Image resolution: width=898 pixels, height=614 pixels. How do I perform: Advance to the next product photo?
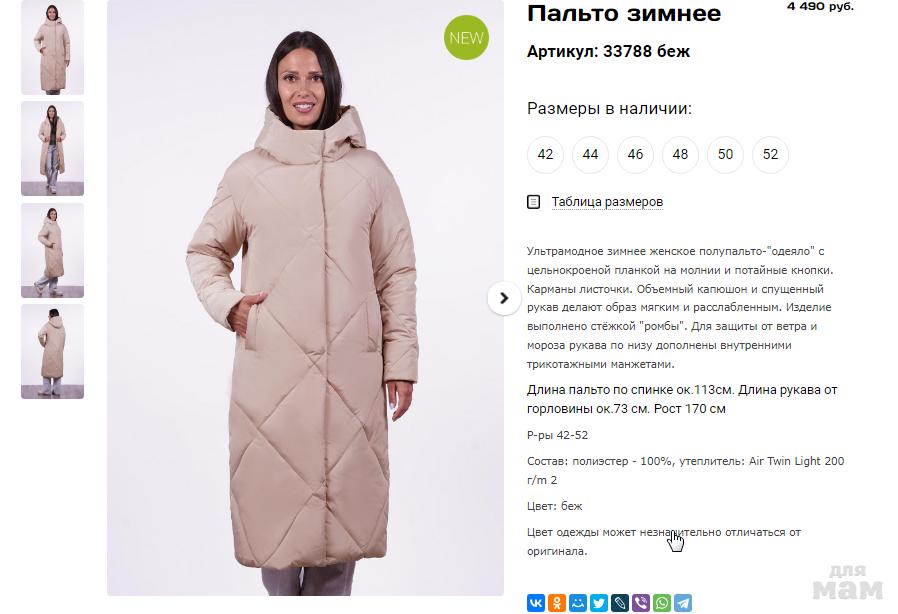click(503, 298)
